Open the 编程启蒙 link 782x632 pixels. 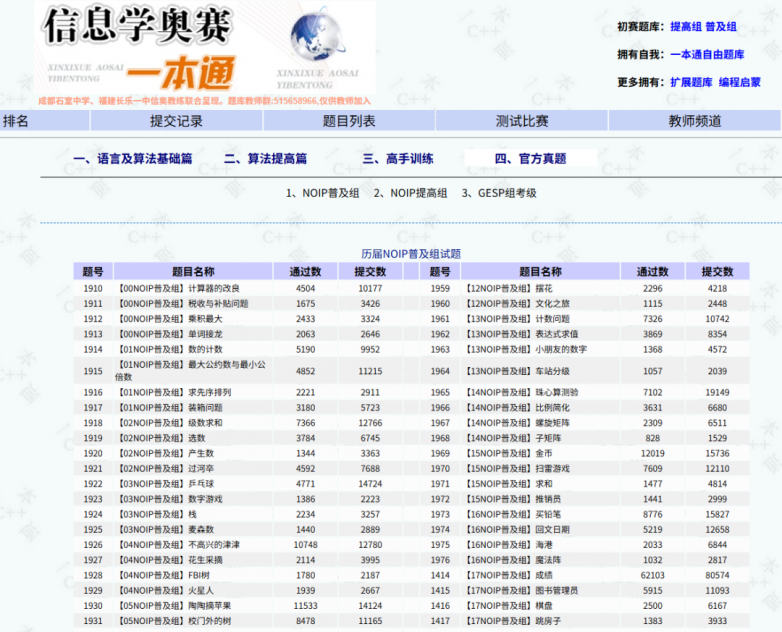point(739,83)
